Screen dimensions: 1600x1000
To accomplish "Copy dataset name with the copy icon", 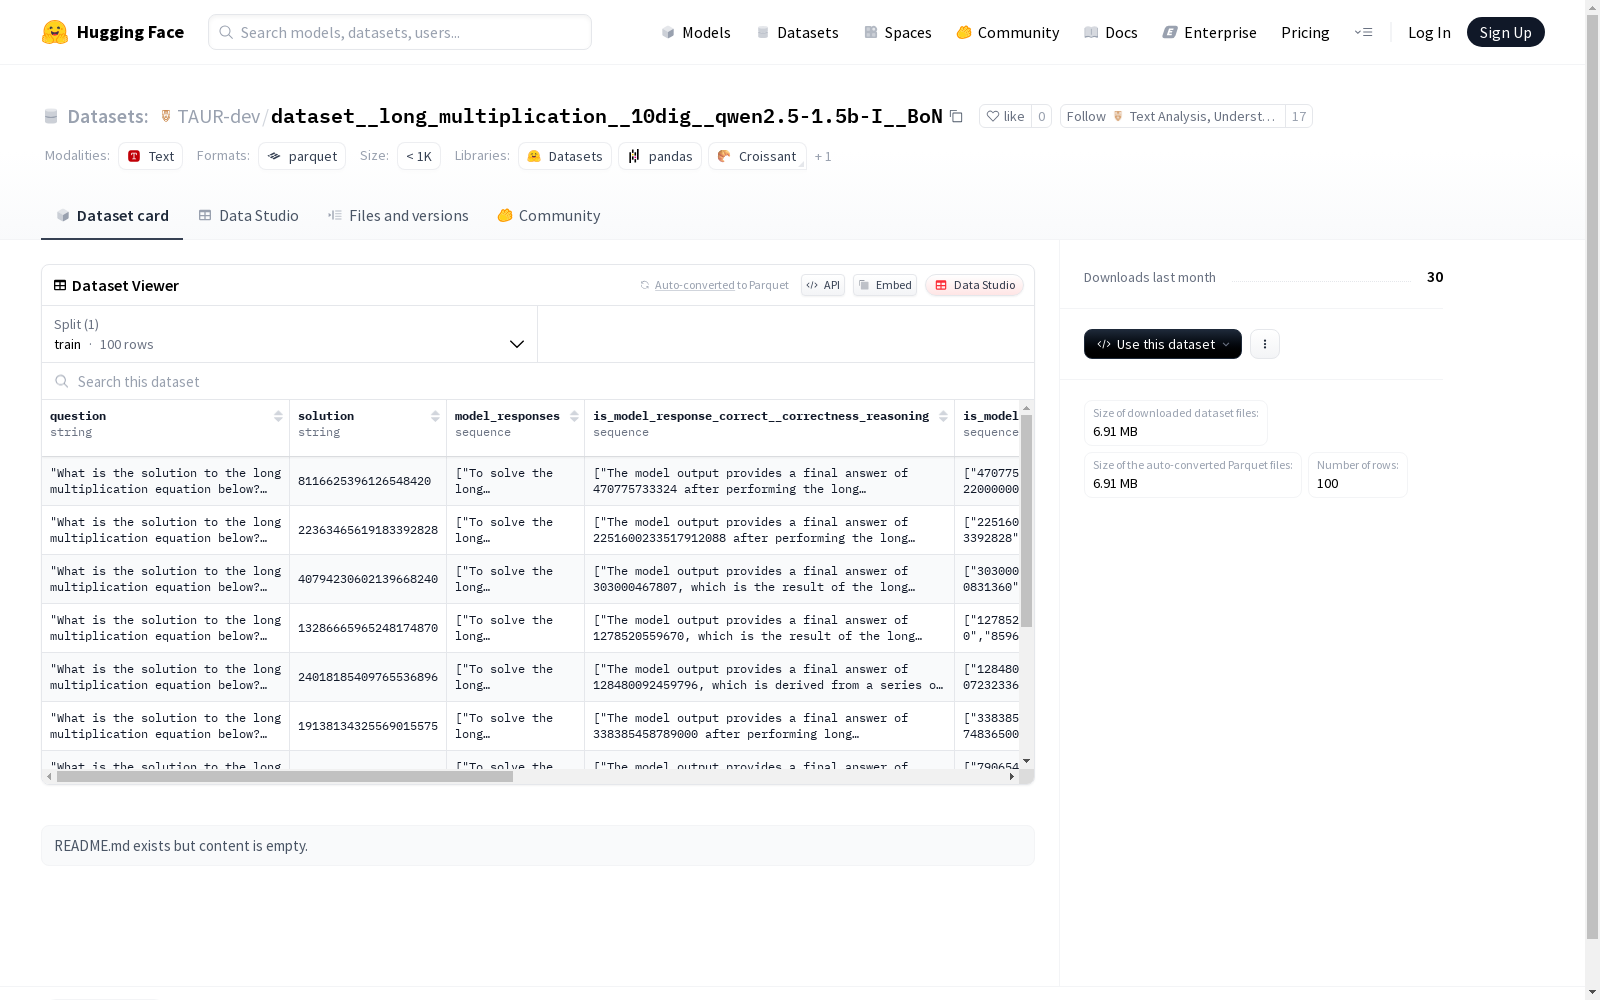I will (x=956, y=116).
